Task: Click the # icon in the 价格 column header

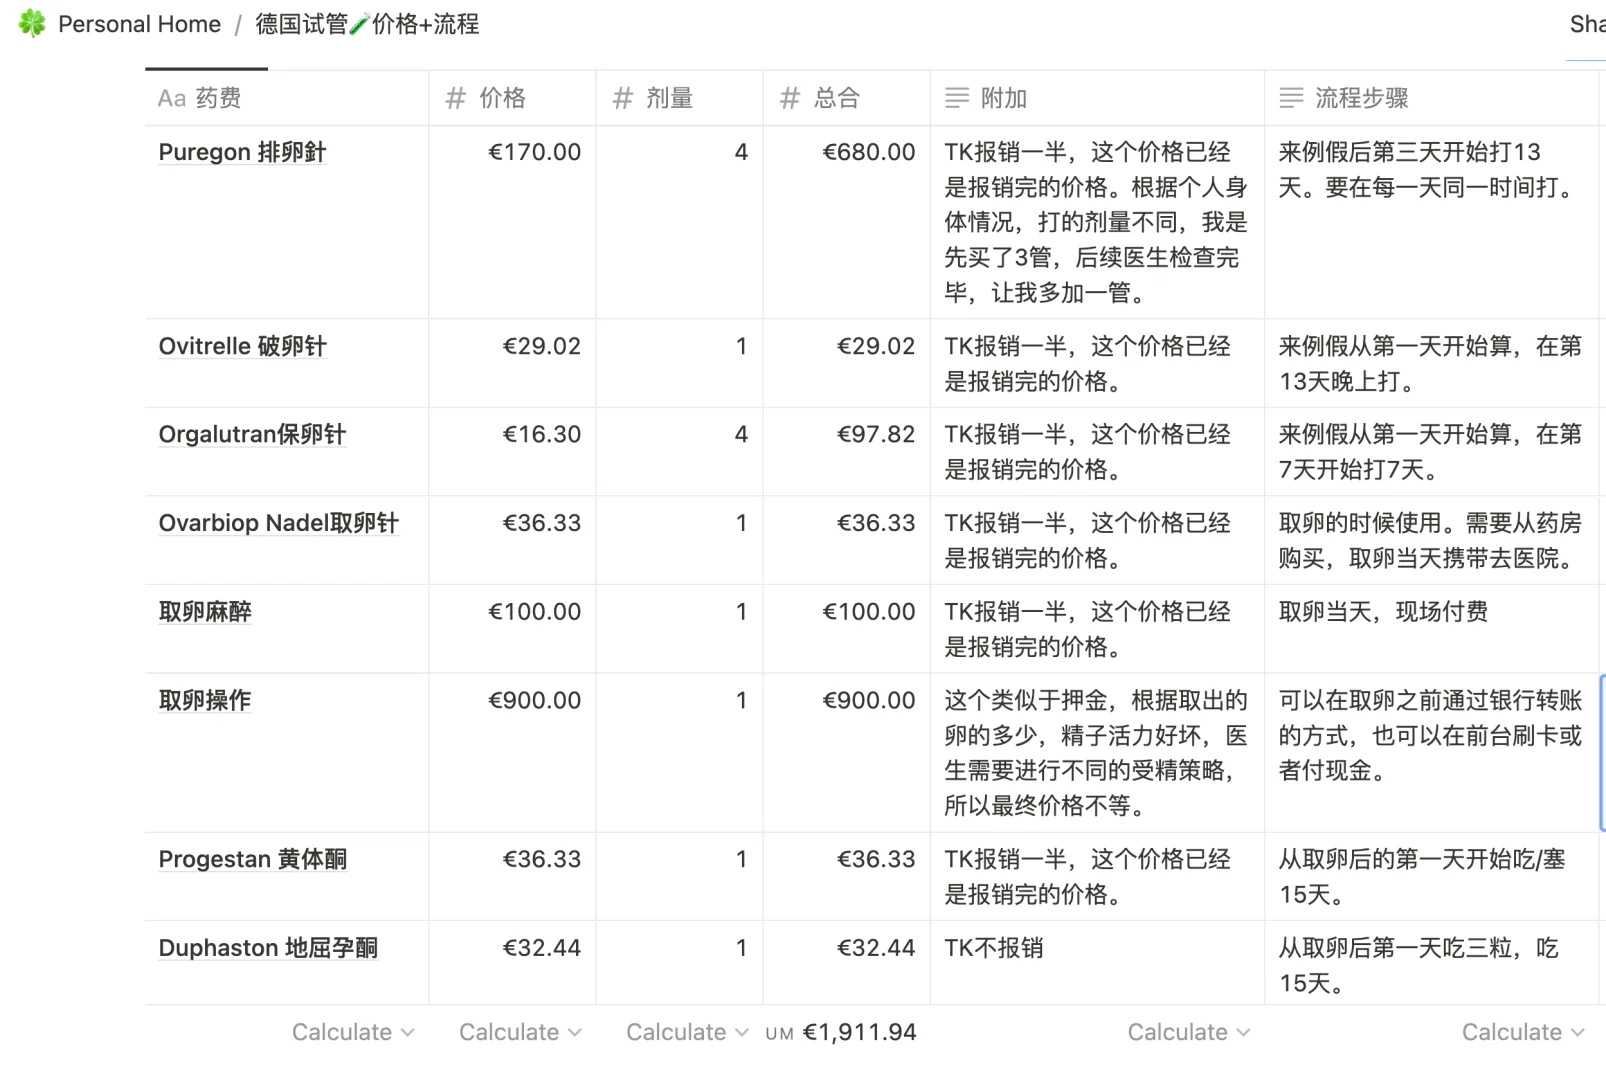Action: click(455, 98)
